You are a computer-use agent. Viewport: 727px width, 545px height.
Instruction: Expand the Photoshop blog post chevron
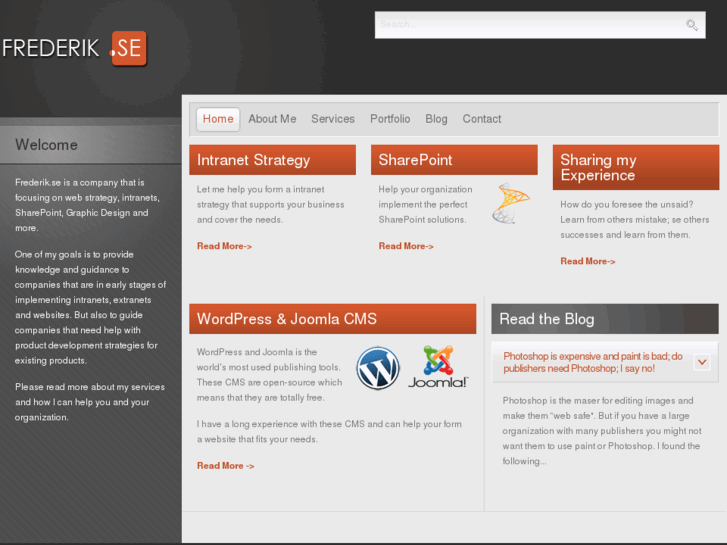[702, 362]
